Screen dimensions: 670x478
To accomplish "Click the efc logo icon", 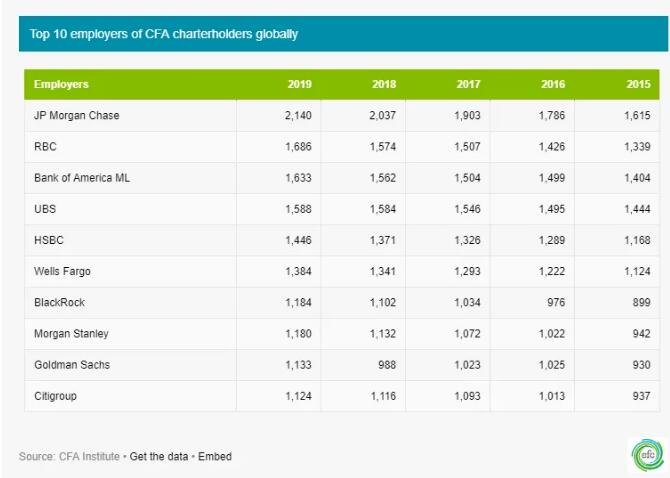I will pos(648,455).
